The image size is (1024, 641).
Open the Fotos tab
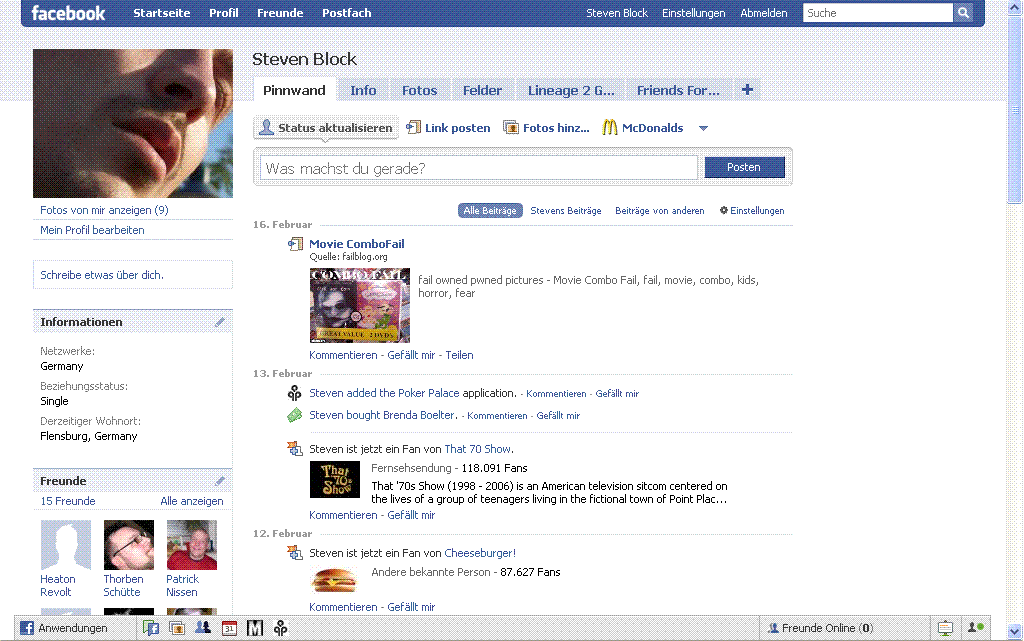[419, 90]
